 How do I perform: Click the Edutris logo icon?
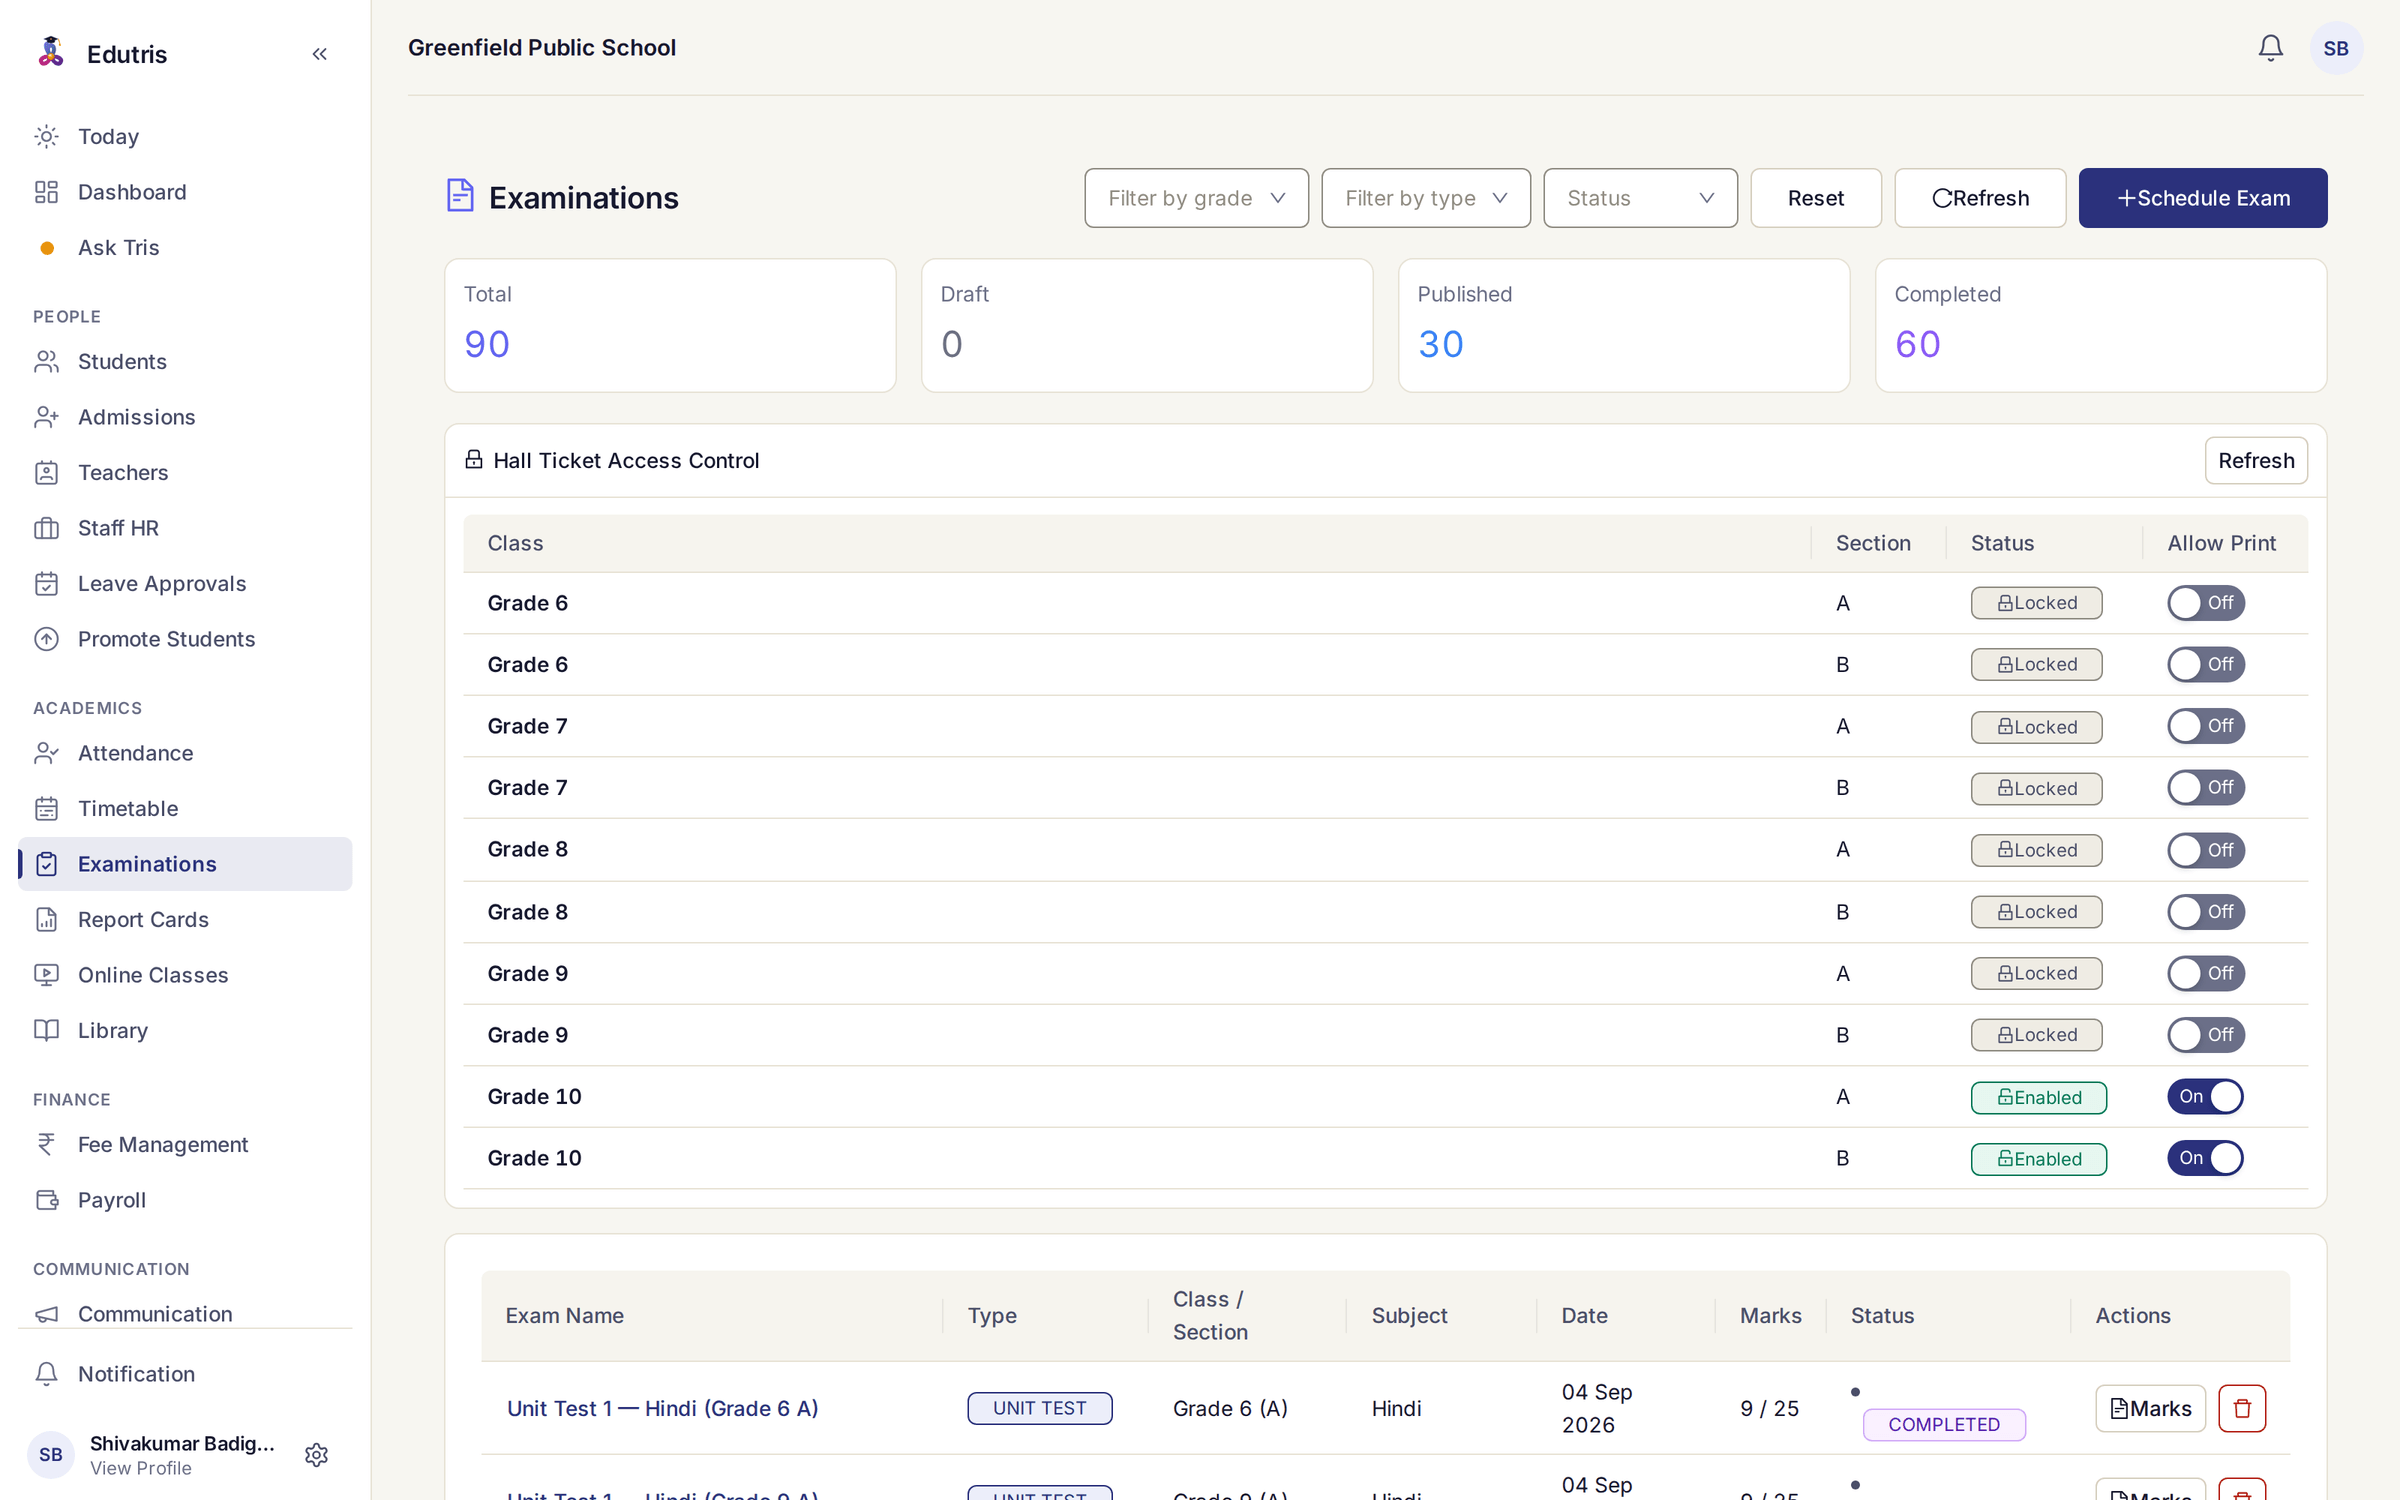point(50,52)
